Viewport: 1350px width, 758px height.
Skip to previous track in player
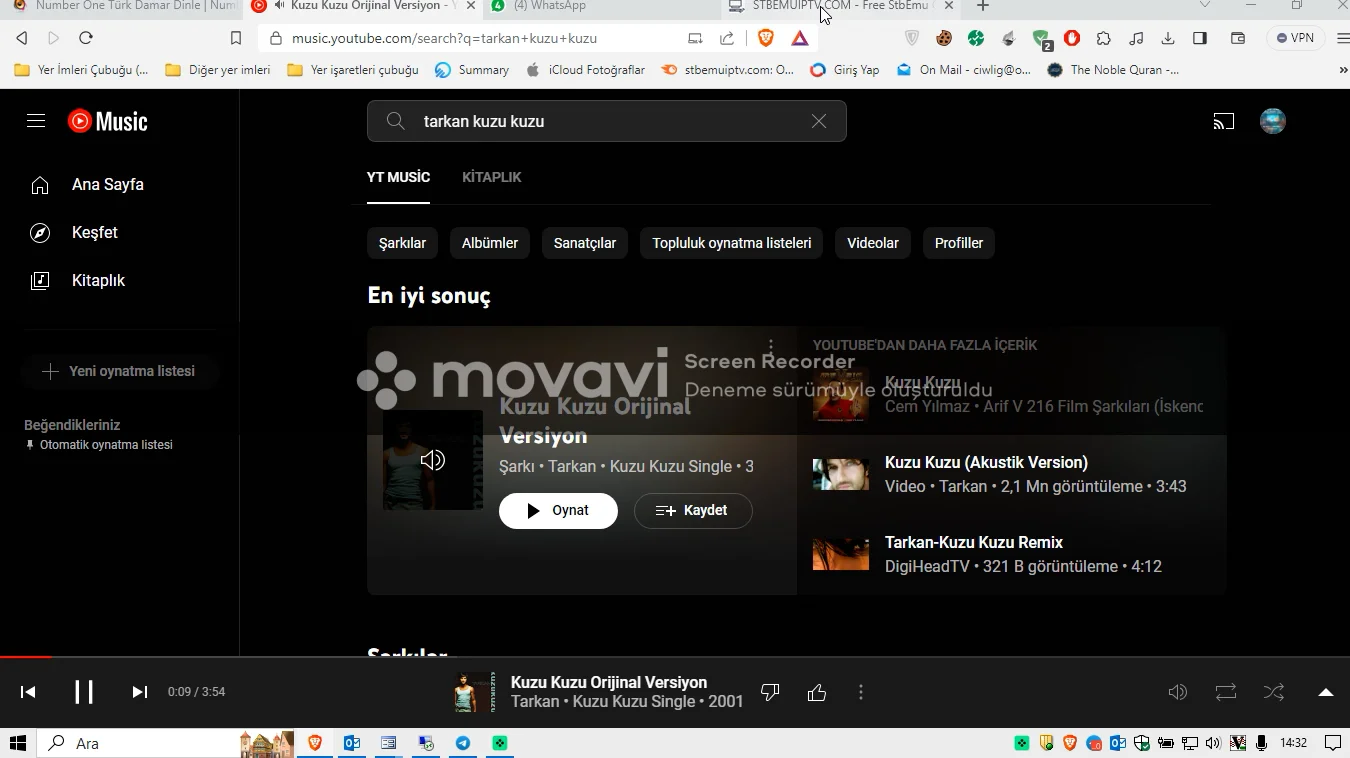(28, 692)
